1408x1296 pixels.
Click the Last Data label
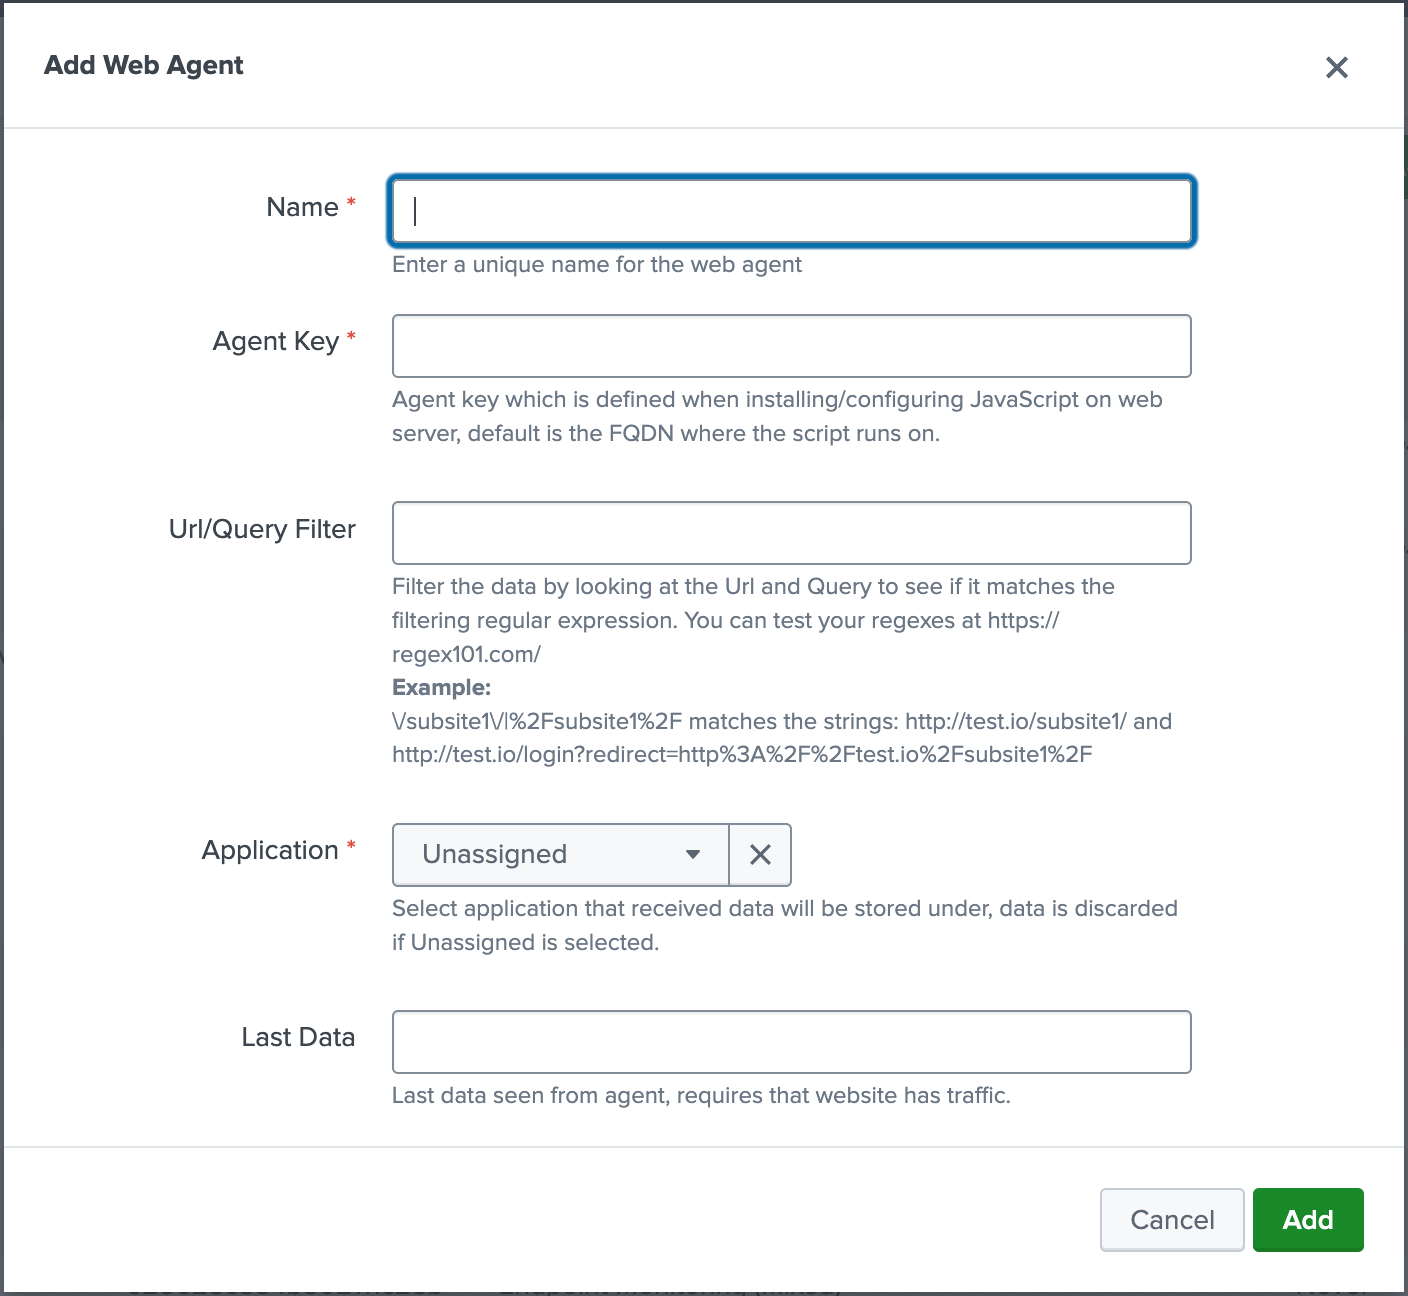coord(298,1037)
